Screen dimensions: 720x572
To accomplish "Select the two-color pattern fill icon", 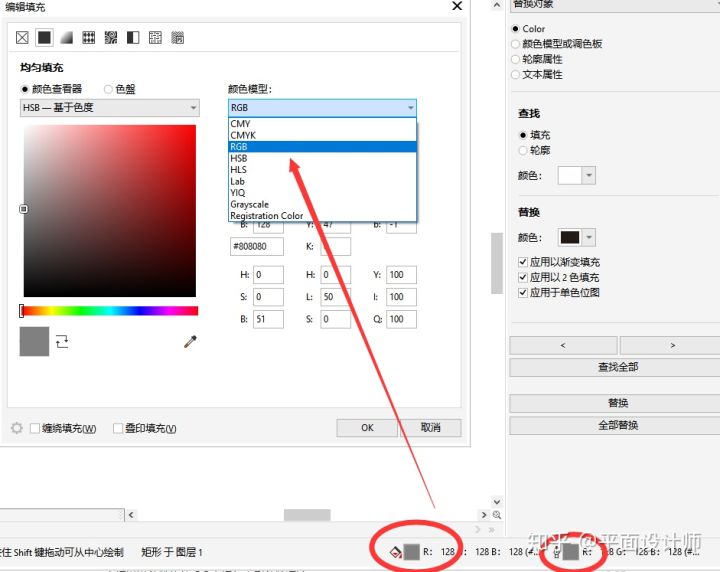I will coord(133,37).
